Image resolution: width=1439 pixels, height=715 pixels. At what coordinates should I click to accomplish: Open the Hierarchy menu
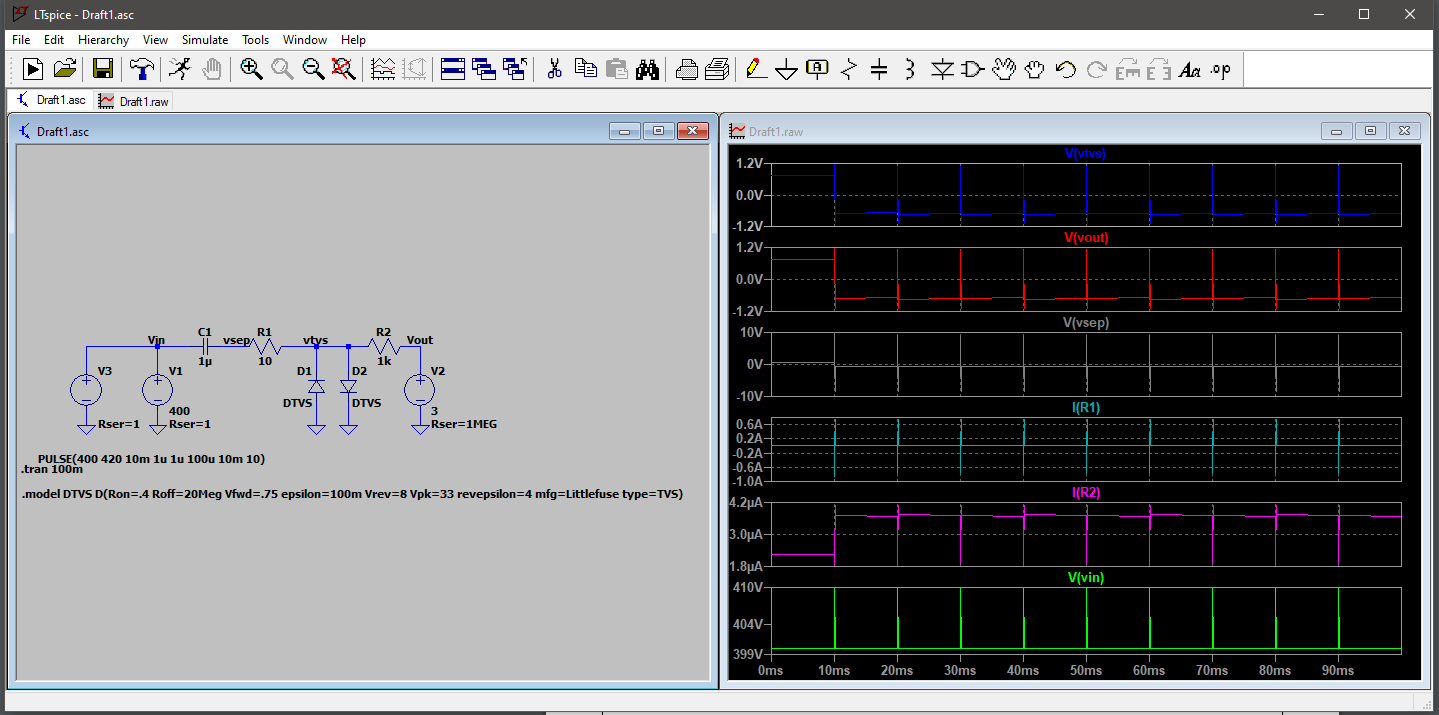tap(103, 40)
